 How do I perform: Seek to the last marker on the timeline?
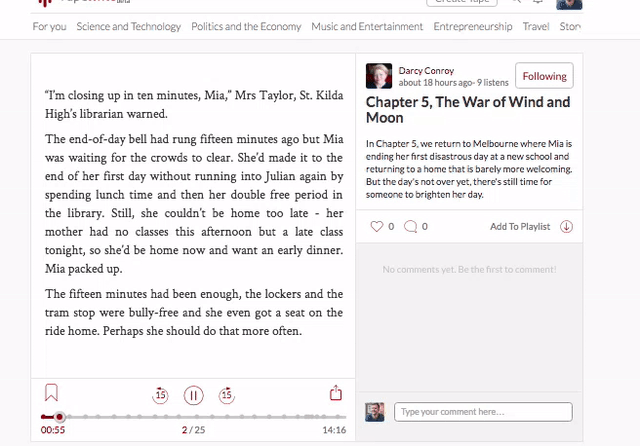338,417
